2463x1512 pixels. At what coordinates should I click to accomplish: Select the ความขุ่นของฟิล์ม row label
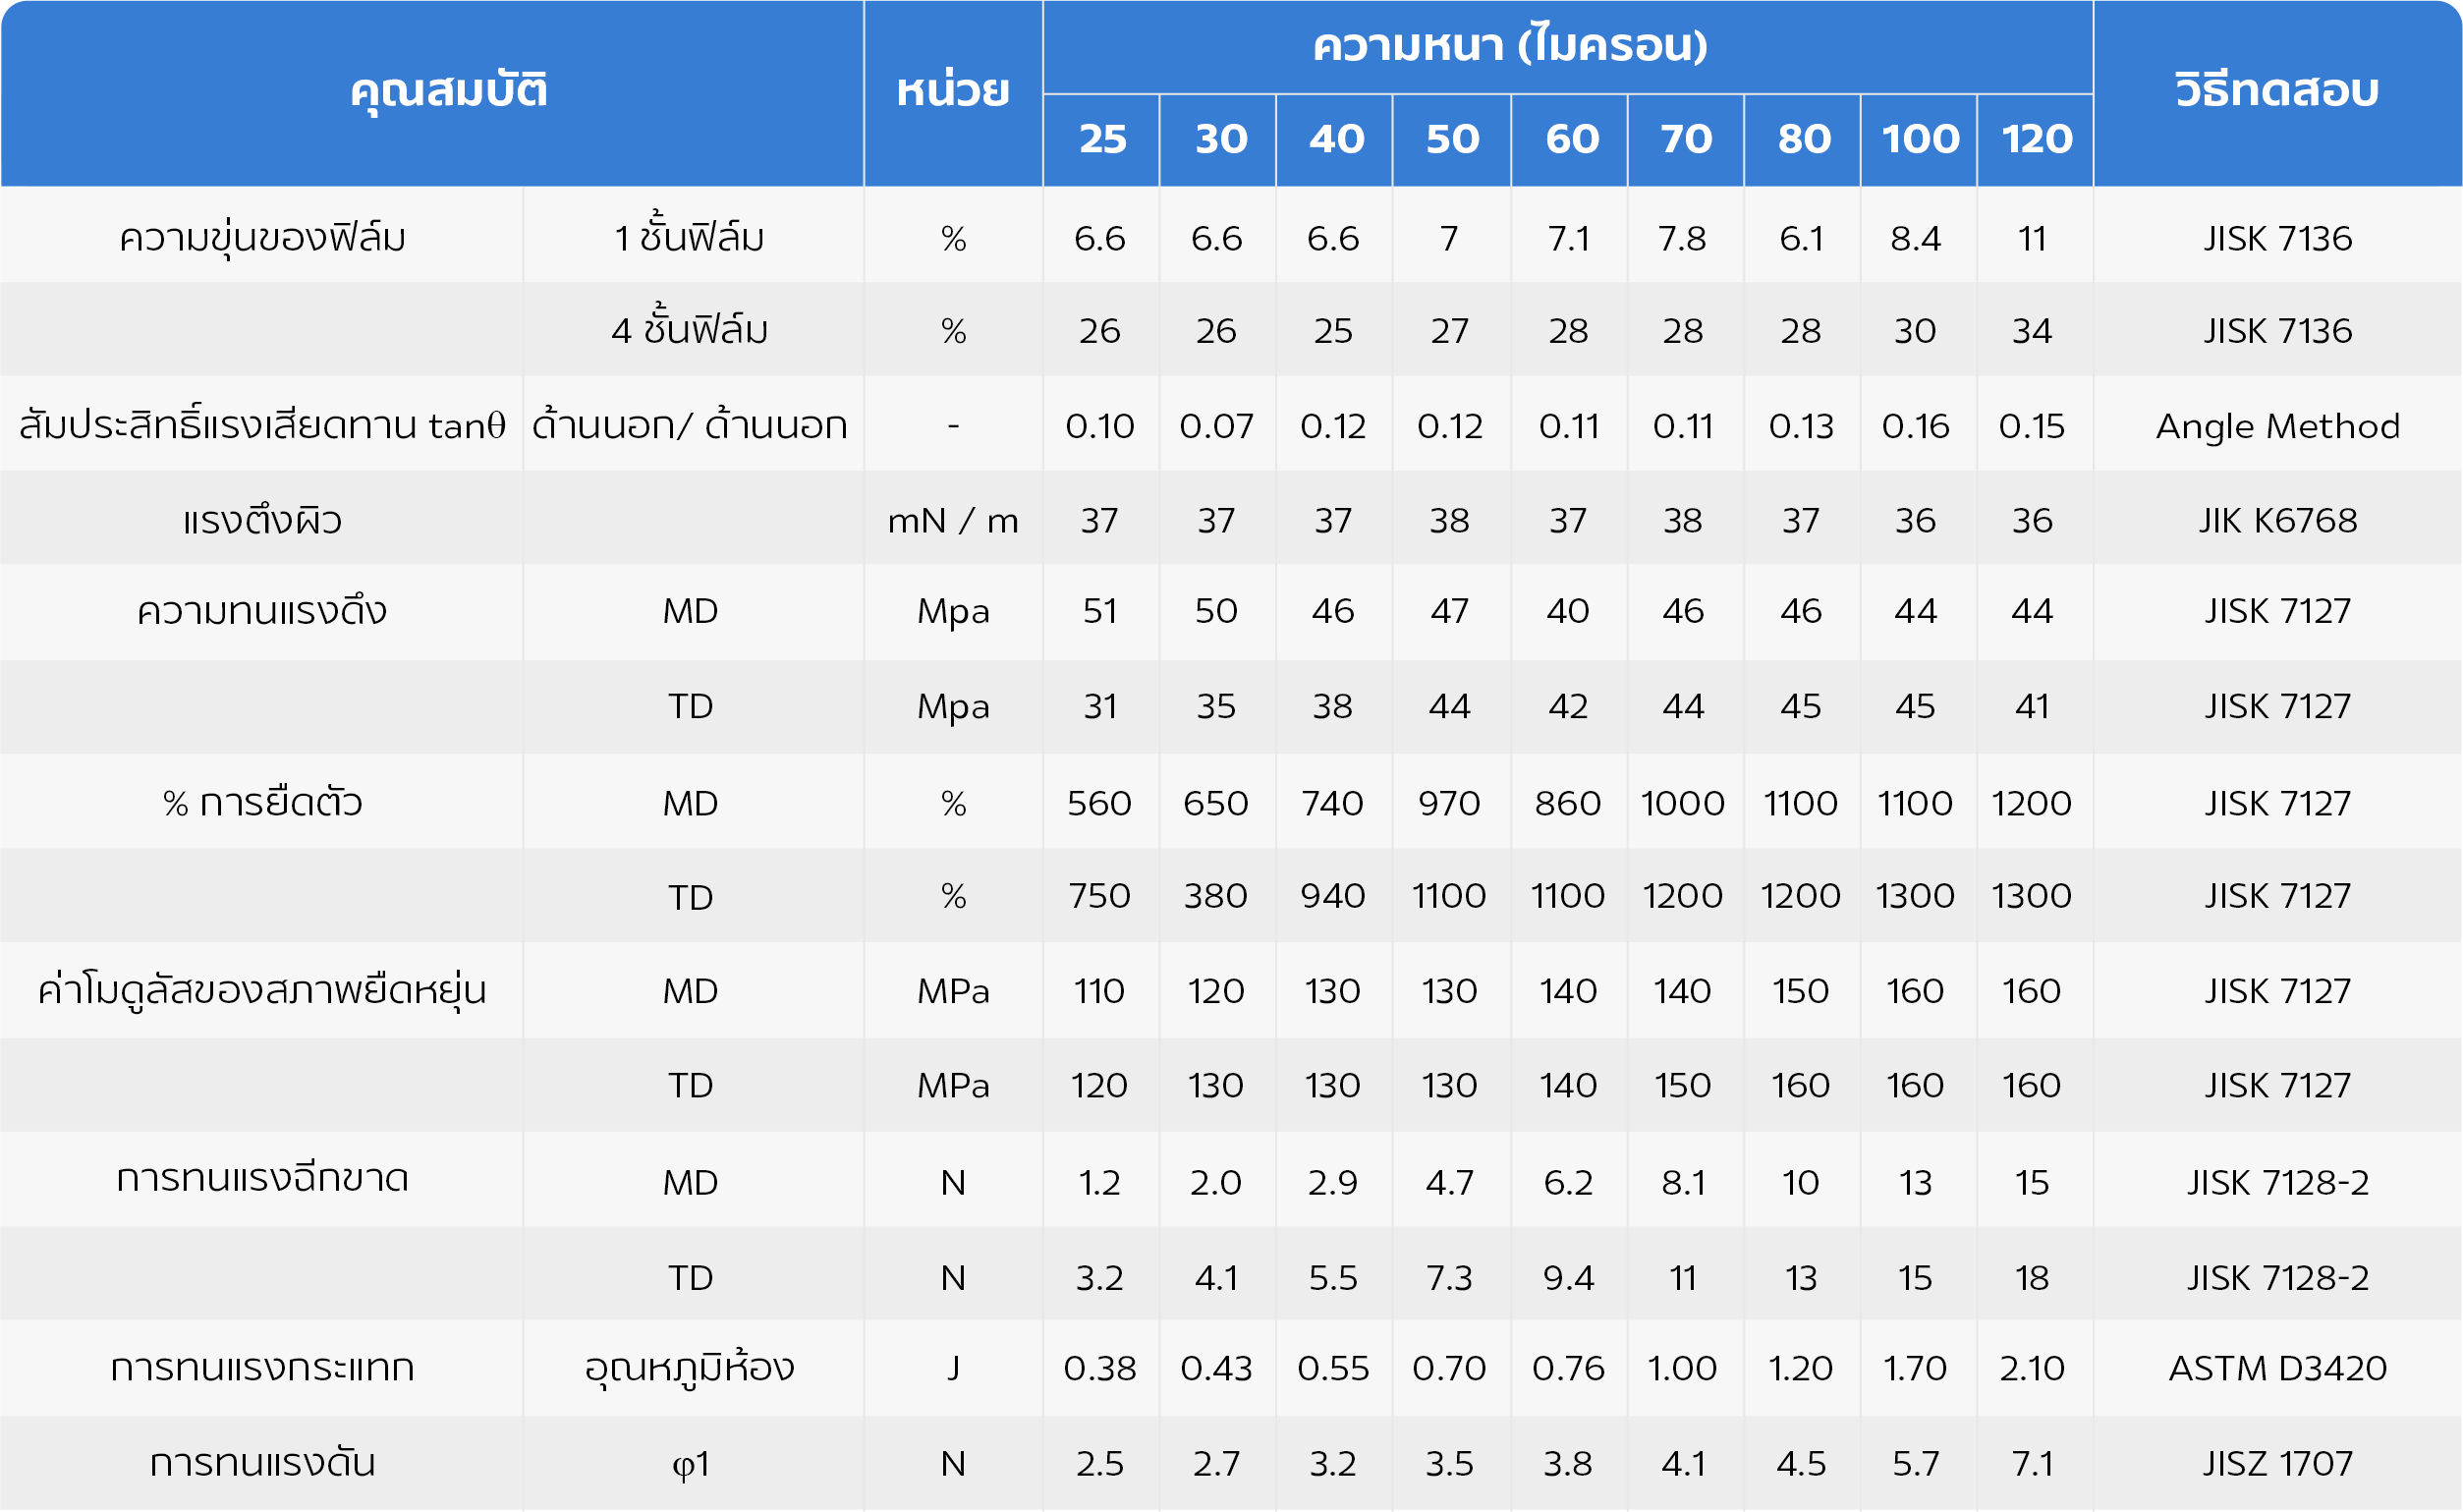[262, 238]
